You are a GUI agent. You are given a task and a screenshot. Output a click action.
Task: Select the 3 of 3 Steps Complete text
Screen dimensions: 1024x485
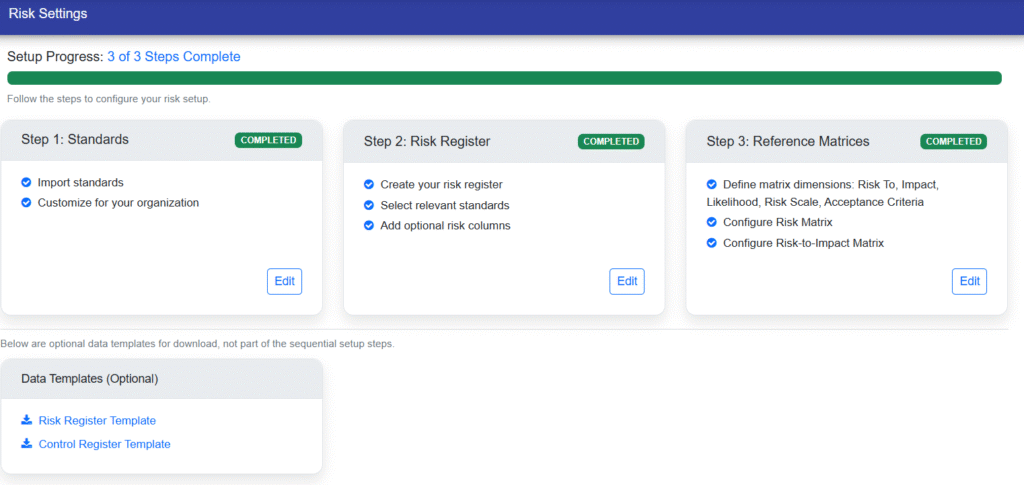tap(173, 57)
